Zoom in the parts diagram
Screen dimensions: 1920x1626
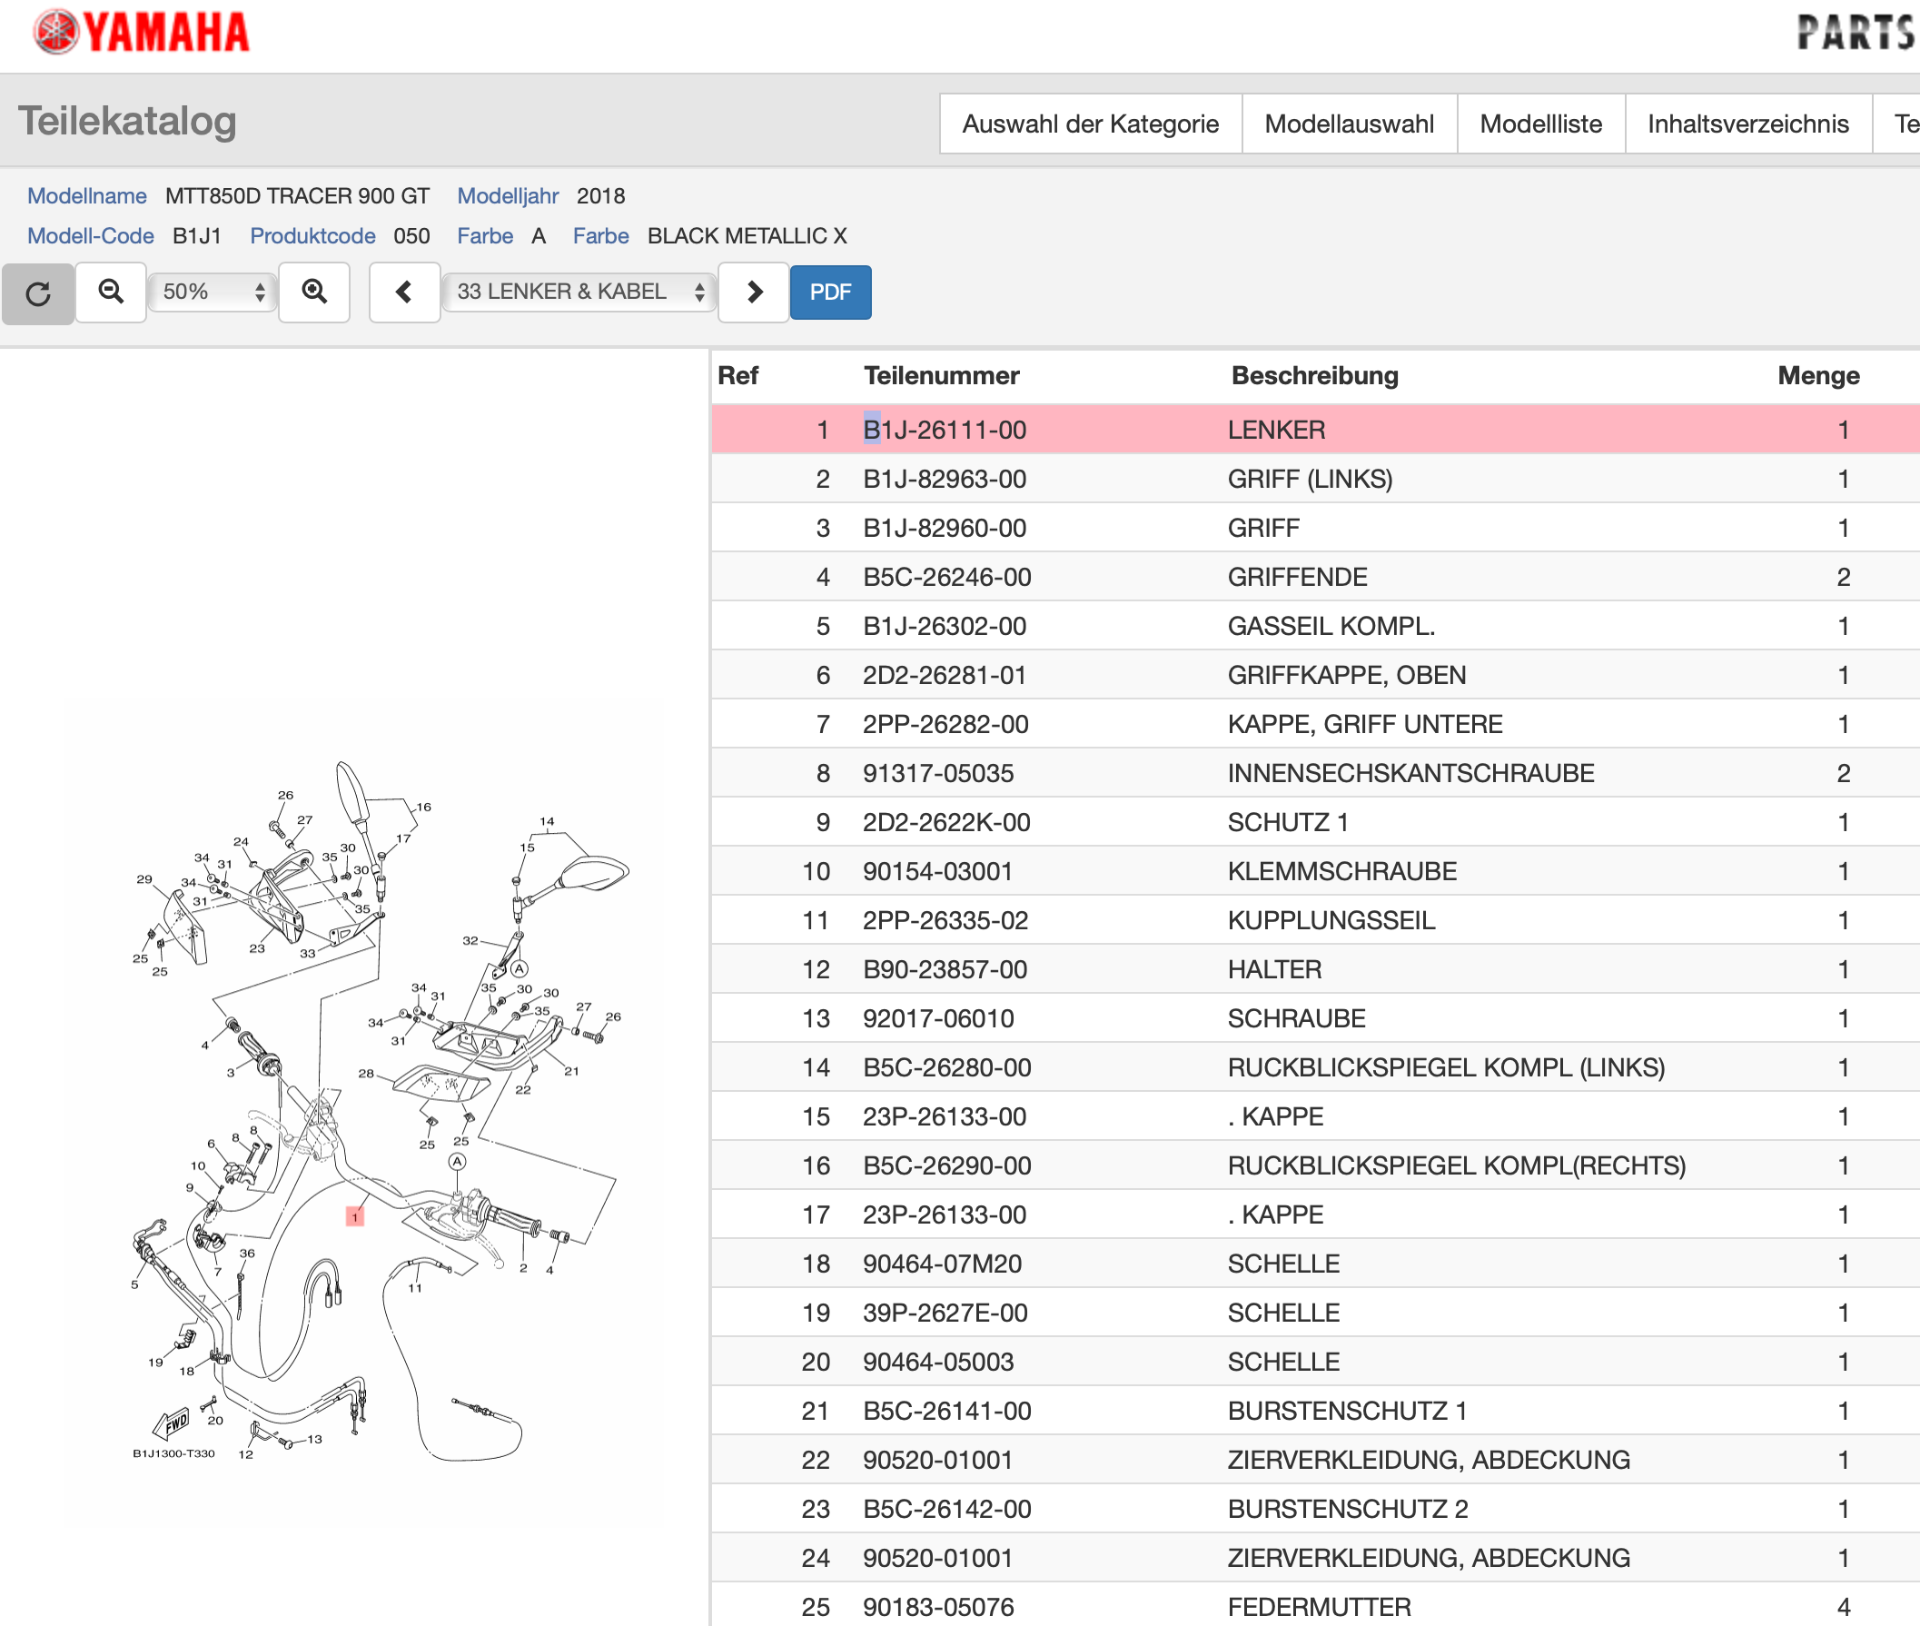(x=314, y=292)
